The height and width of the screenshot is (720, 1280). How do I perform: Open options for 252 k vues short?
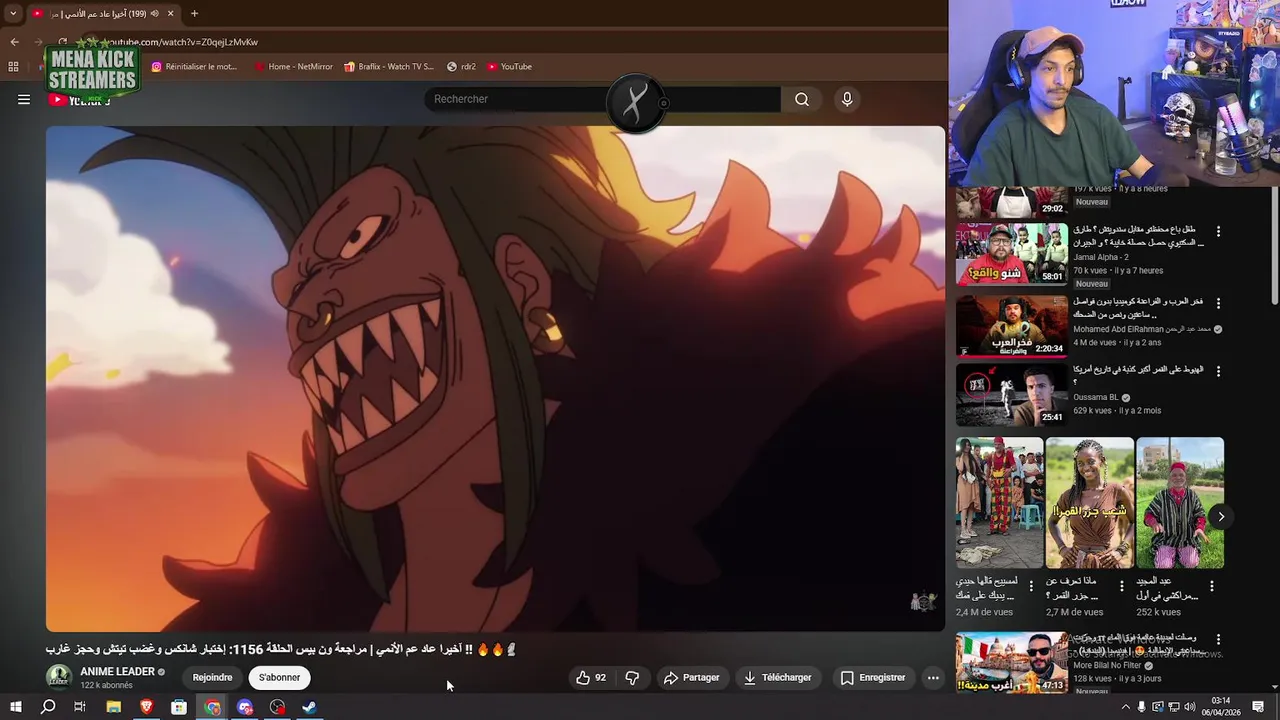click(x=1211, y=586)
